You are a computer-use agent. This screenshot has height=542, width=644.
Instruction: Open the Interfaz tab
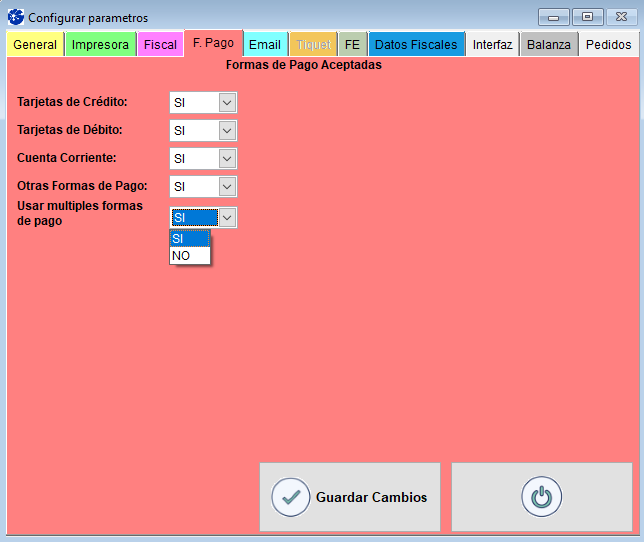(x=493, y=45)
